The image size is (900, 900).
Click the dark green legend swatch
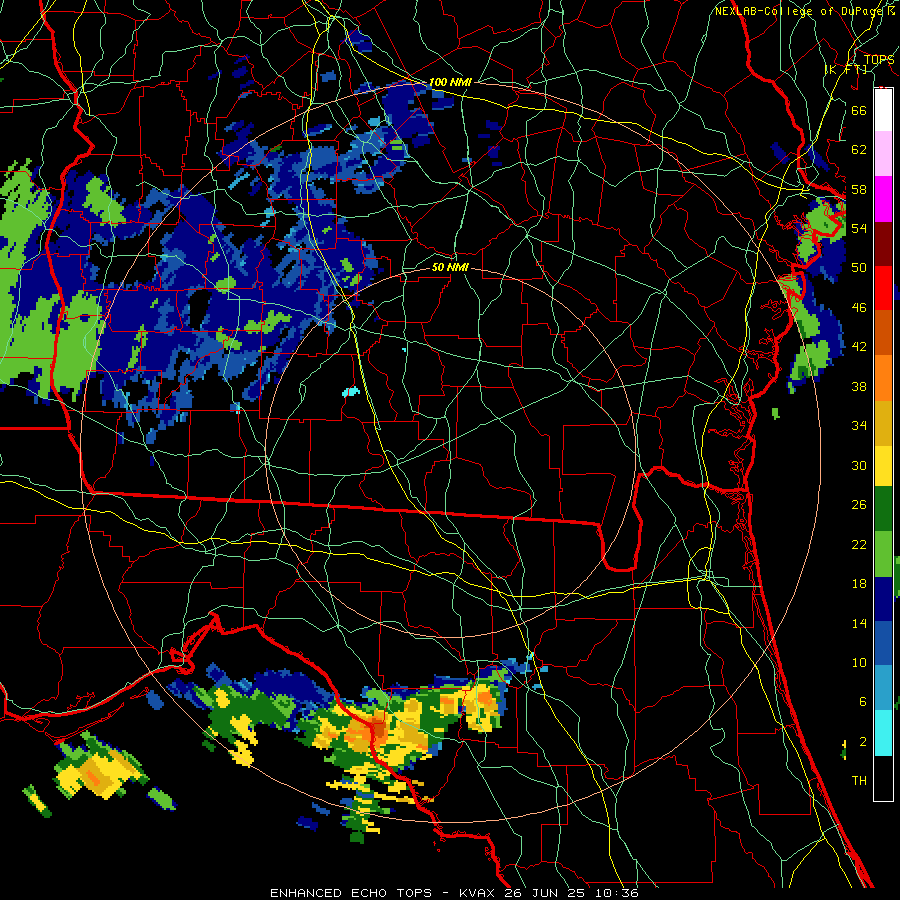pos(883,509)
